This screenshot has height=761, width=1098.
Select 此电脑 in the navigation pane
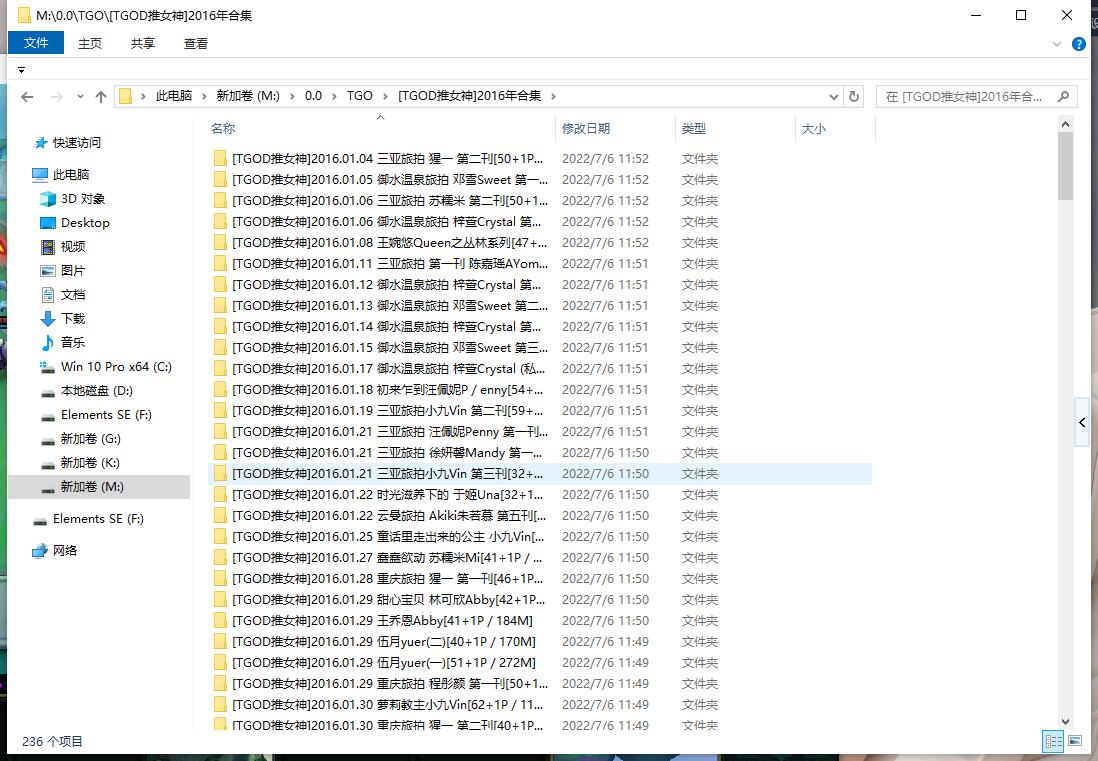pos(71,174)
